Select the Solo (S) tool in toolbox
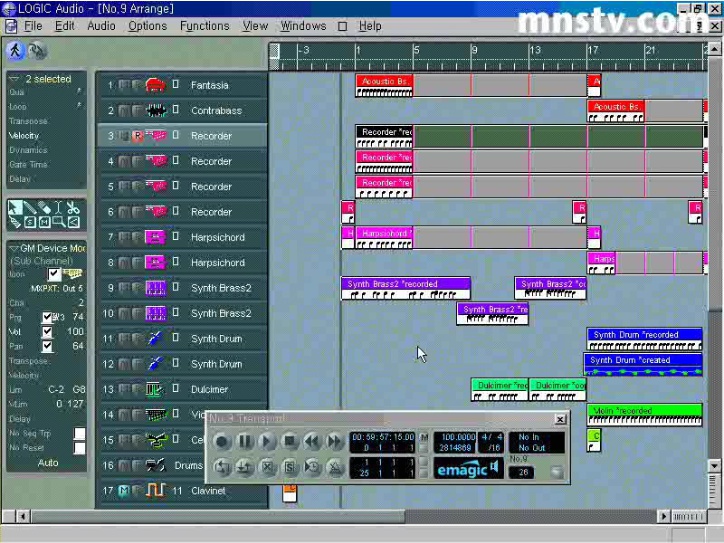Viewport: 724px width, 543px height. [x=30, y=222]
